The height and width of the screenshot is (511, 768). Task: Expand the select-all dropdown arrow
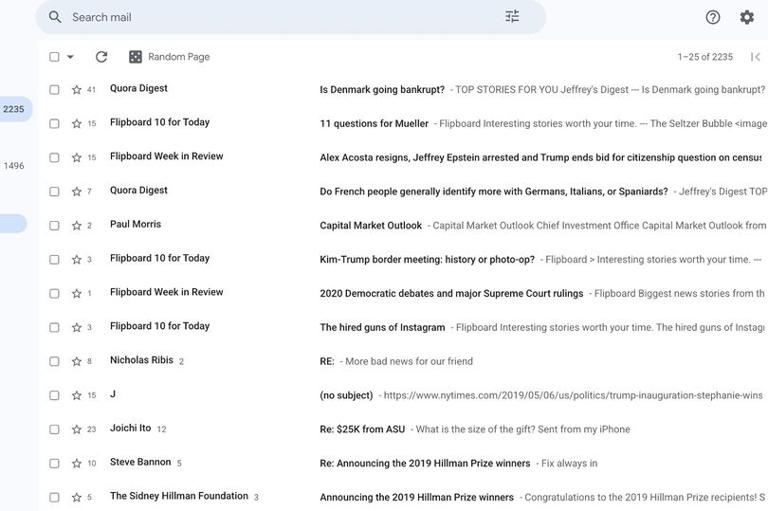70,57
